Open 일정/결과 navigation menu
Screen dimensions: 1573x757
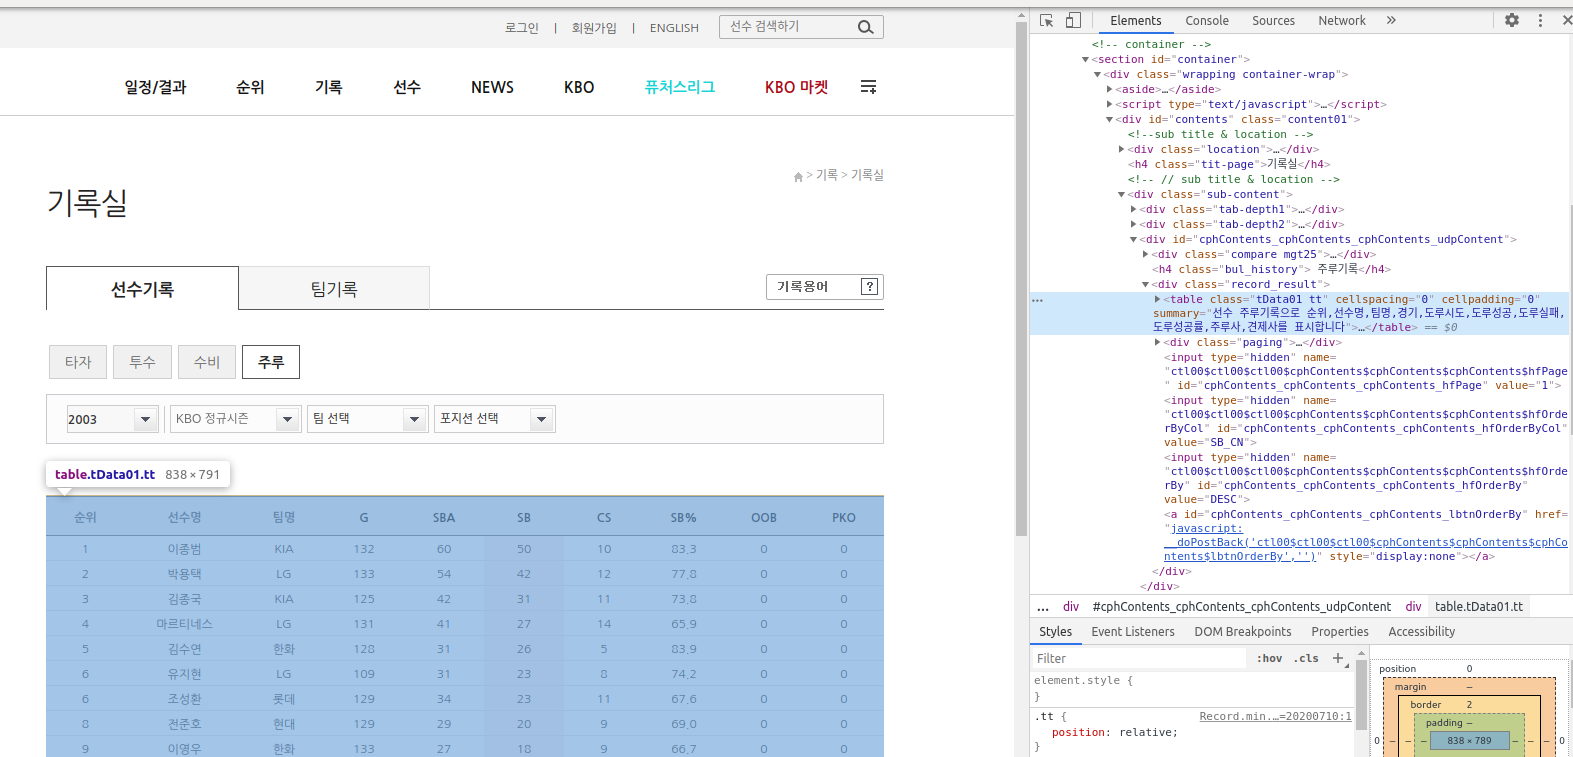point(155,87)
